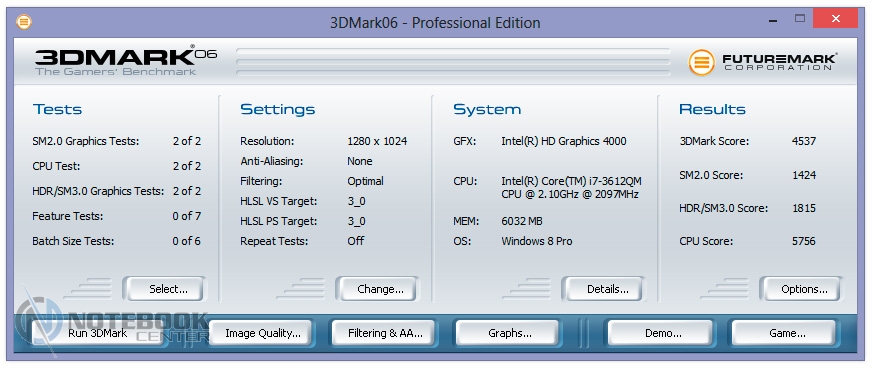The image size is (874, 368).
Task: Click the HLSL VS Target label
Action: [279, 201]
